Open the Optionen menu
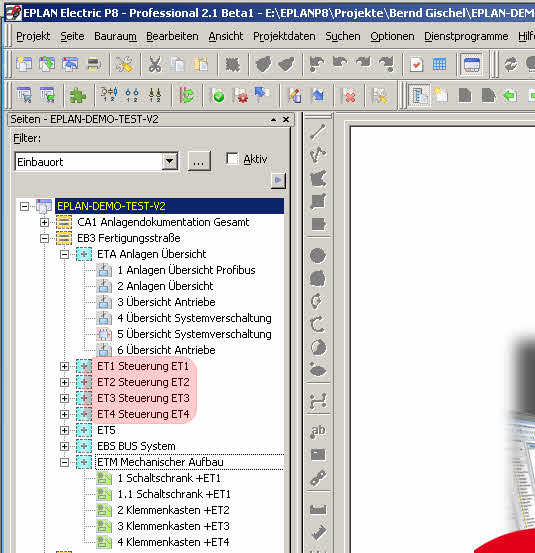The width and height of the screenshot is (535, 553). pos(392,36)
